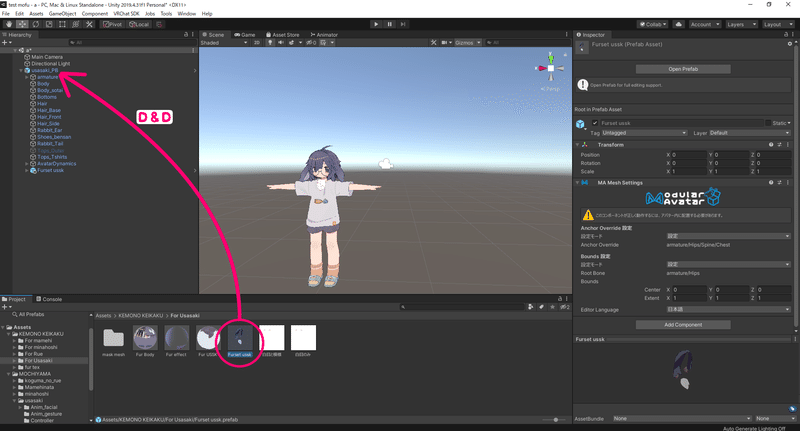Expand armature in the Hierarchy
The image size is (800, 431).
coord(27,77)
